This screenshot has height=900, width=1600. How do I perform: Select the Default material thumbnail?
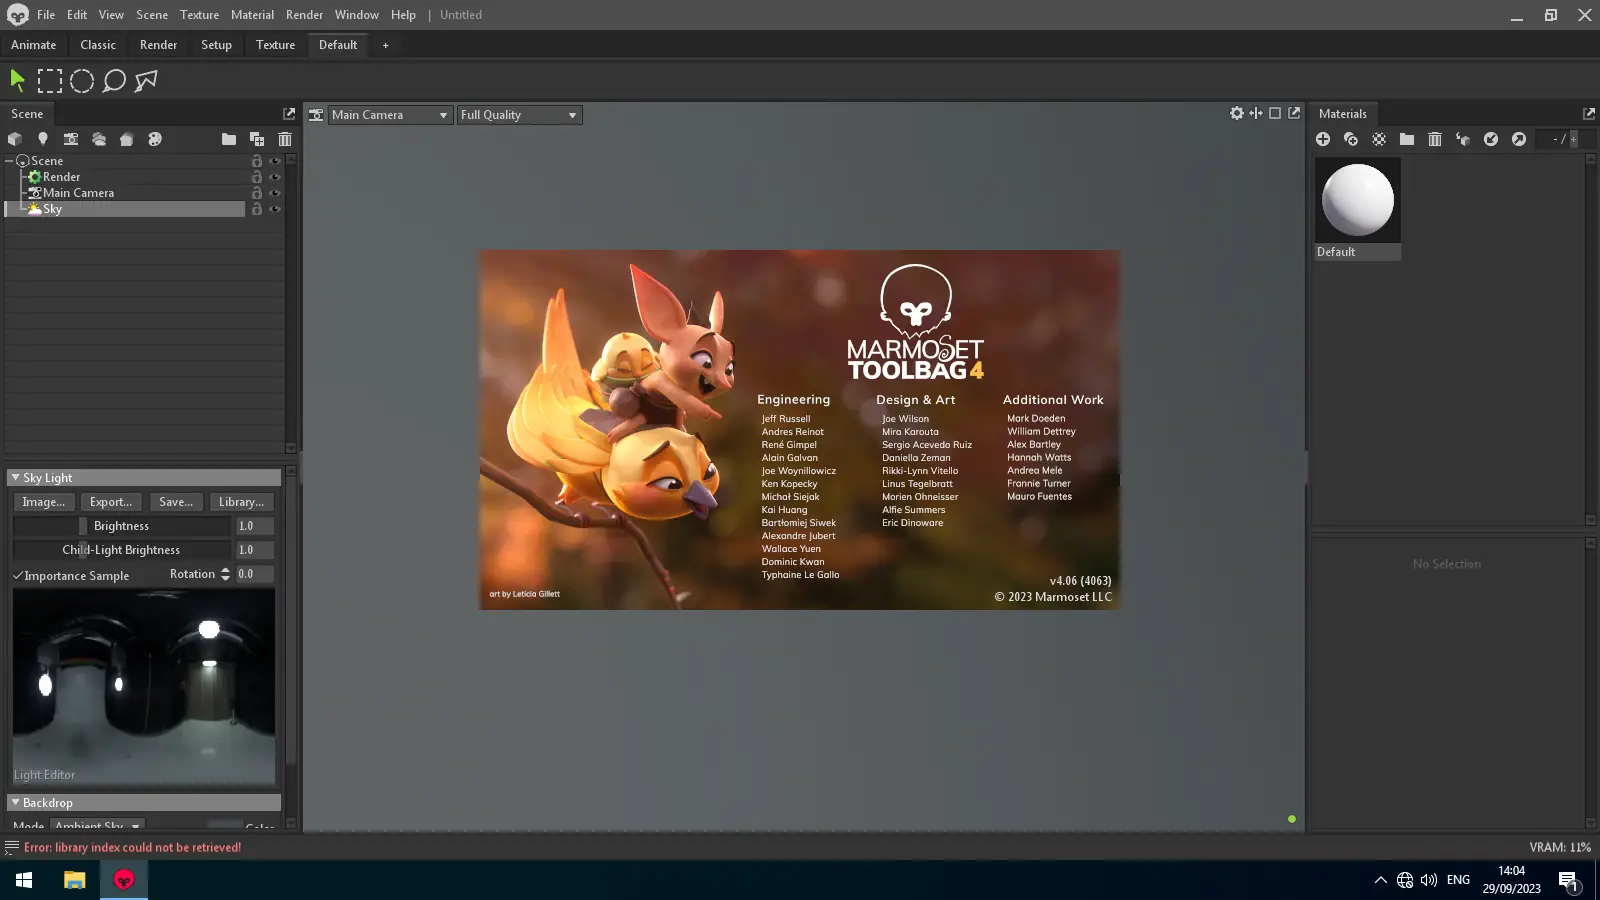click(1357, 201)
